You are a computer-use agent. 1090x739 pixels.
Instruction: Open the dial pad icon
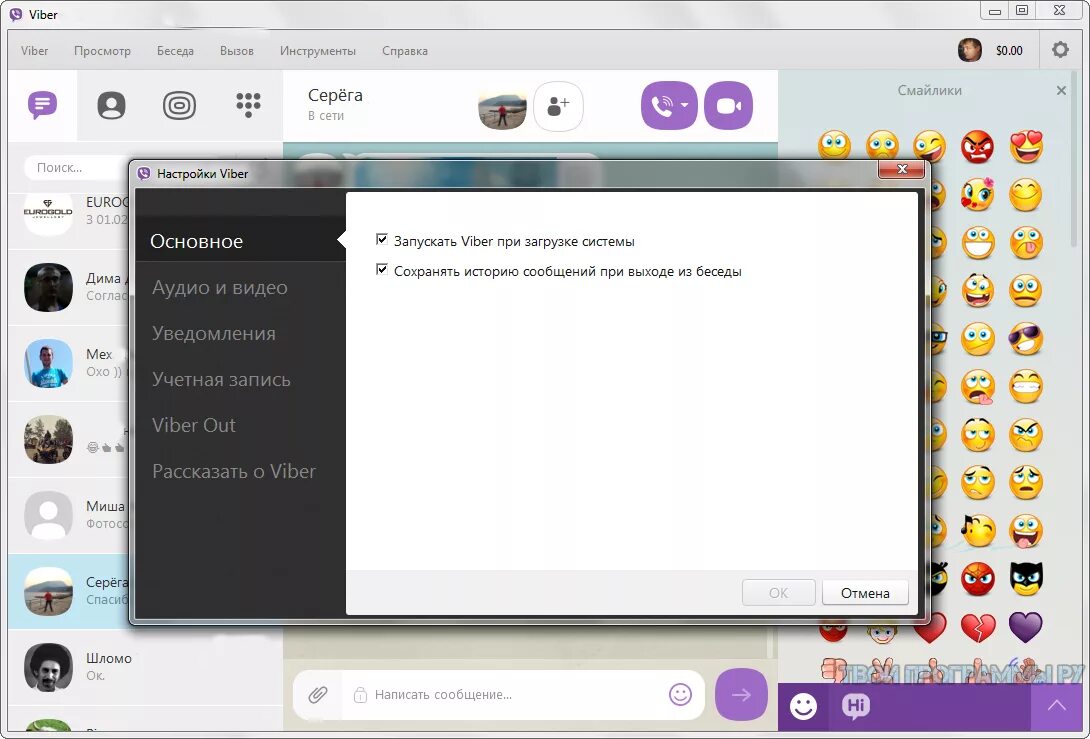(248, 106)
